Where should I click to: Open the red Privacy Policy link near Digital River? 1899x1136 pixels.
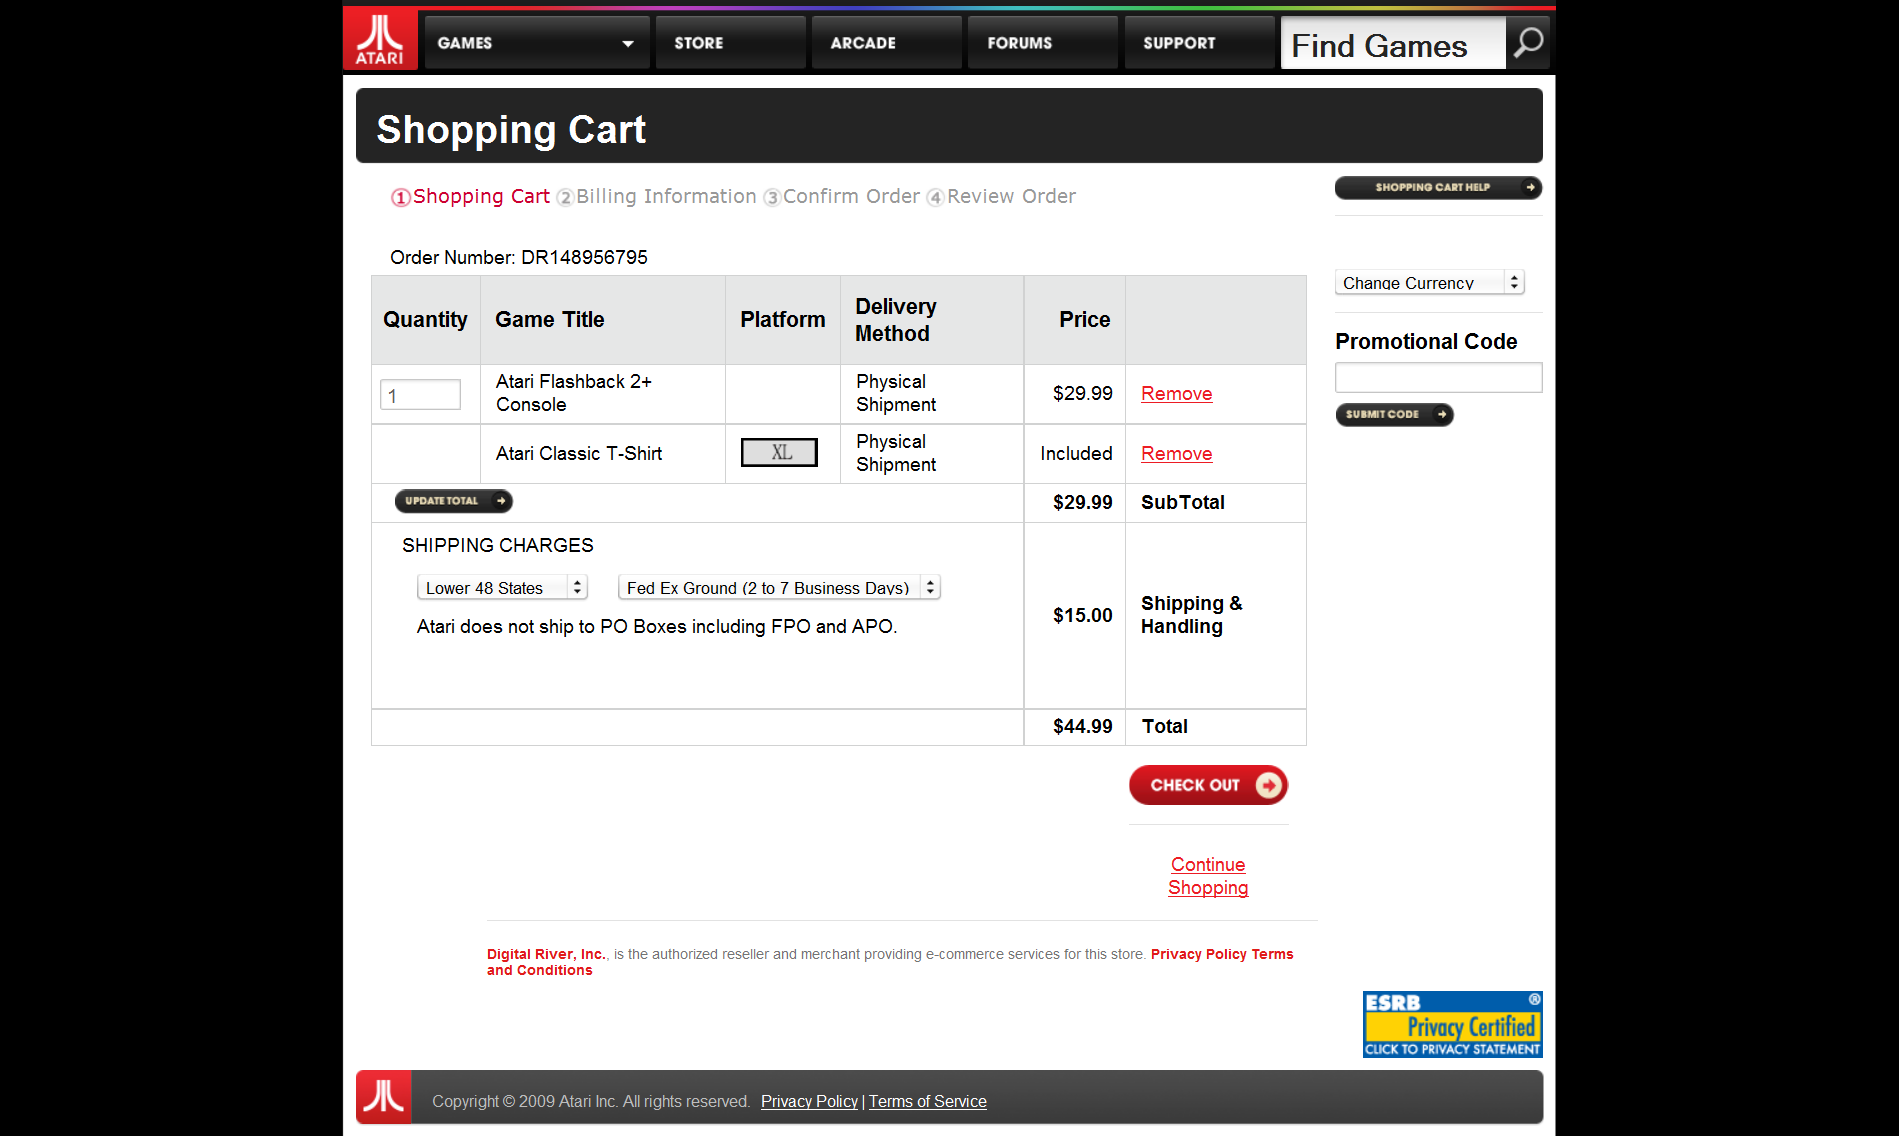(x=1198, y=954)
